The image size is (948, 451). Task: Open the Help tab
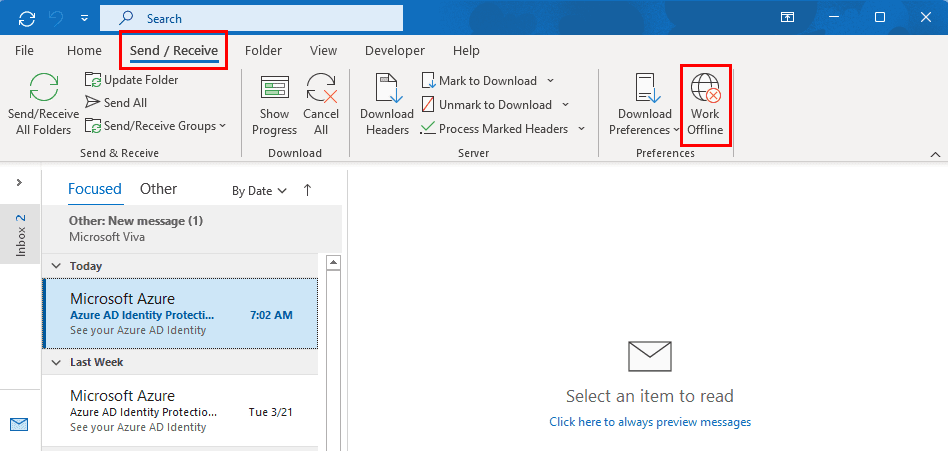click(x=466, y=51)
